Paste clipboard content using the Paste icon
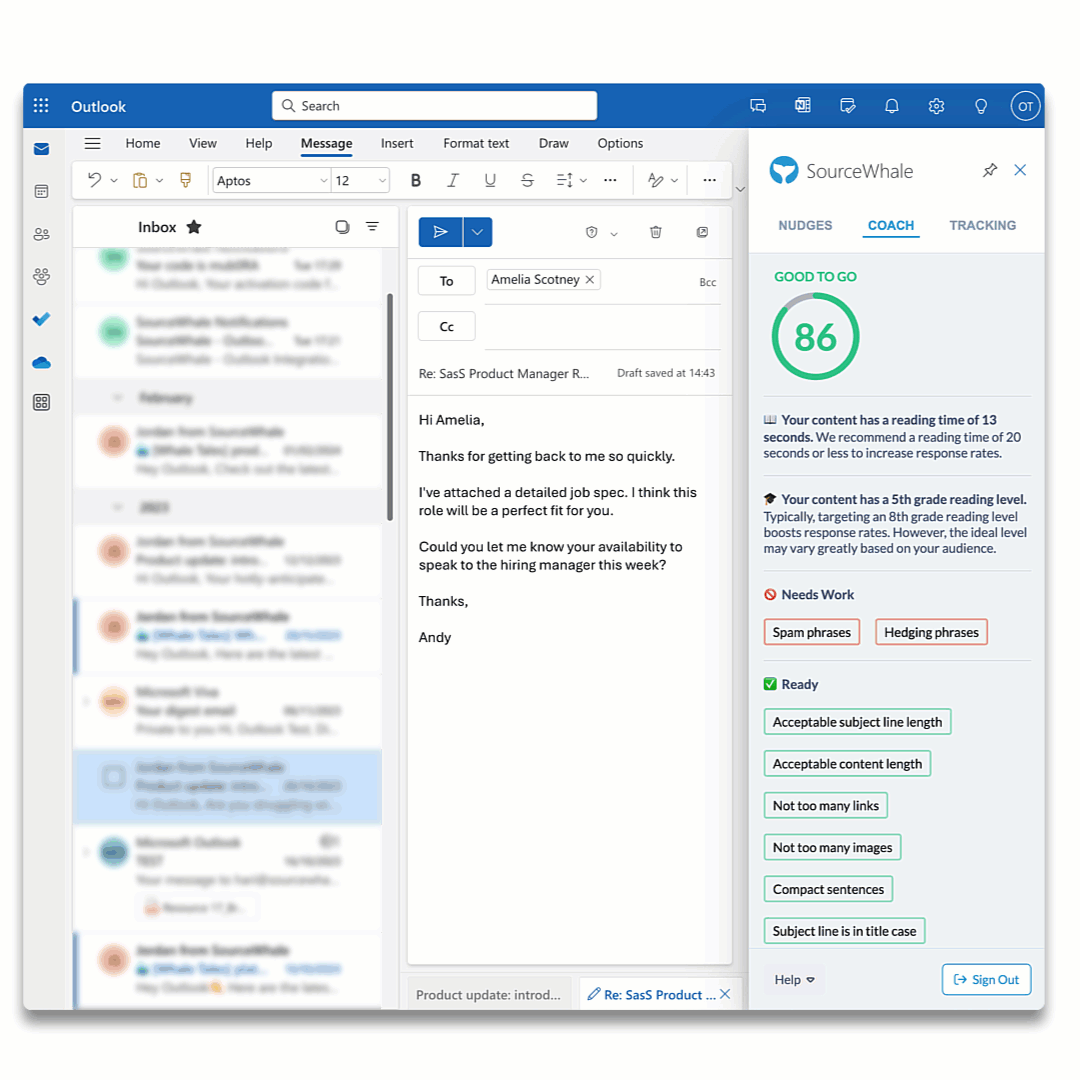This screenshot has width=1080, height=1080. point(140,180)
